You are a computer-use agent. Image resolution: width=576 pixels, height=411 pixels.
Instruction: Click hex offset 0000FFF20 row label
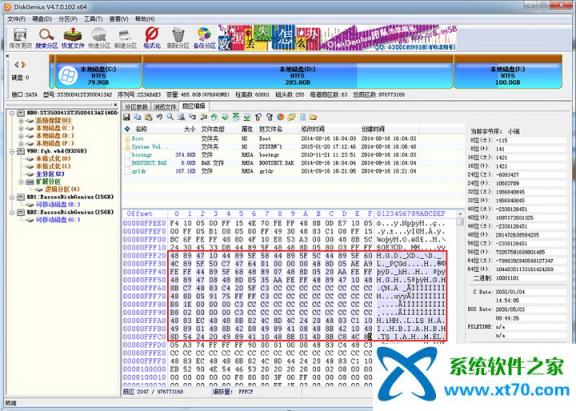click(145, 255)
